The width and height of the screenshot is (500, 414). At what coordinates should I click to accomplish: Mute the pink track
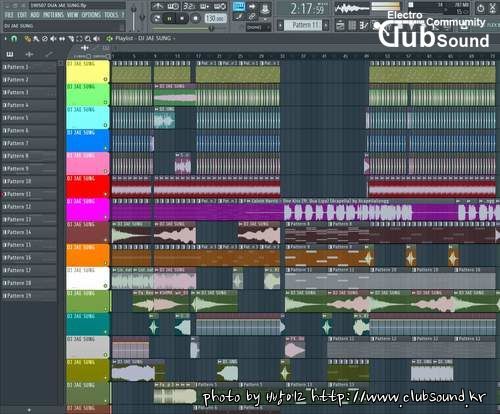point(106,171)
